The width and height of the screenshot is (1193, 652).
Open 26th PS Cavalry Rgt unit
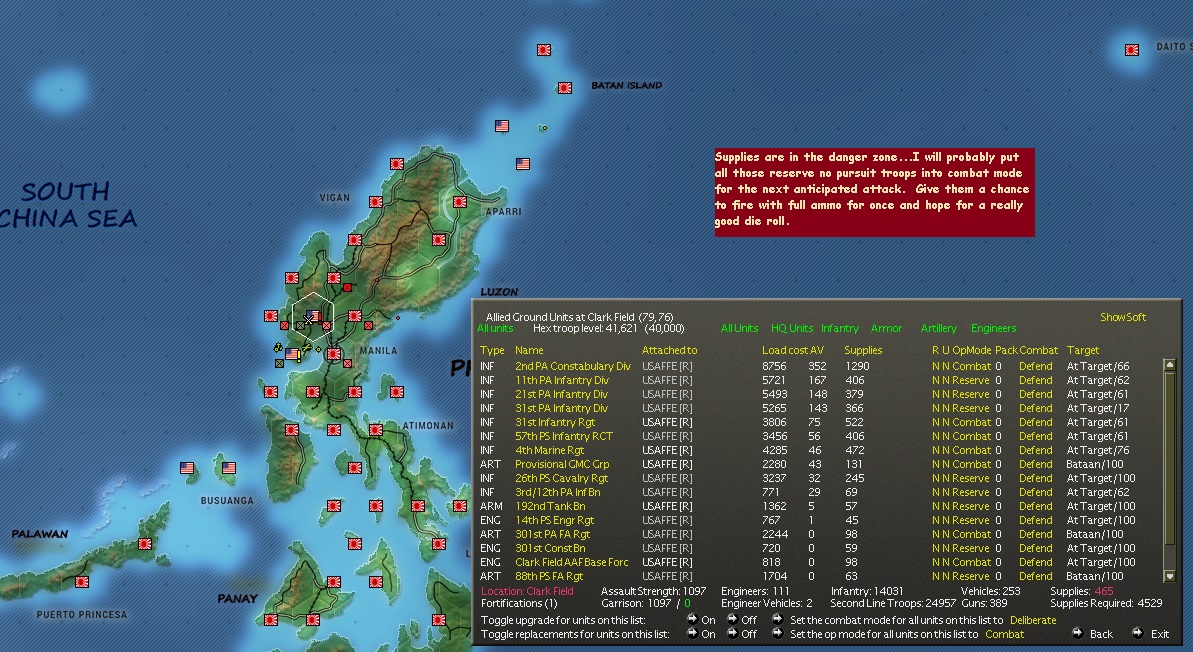(x=561, y=478)
